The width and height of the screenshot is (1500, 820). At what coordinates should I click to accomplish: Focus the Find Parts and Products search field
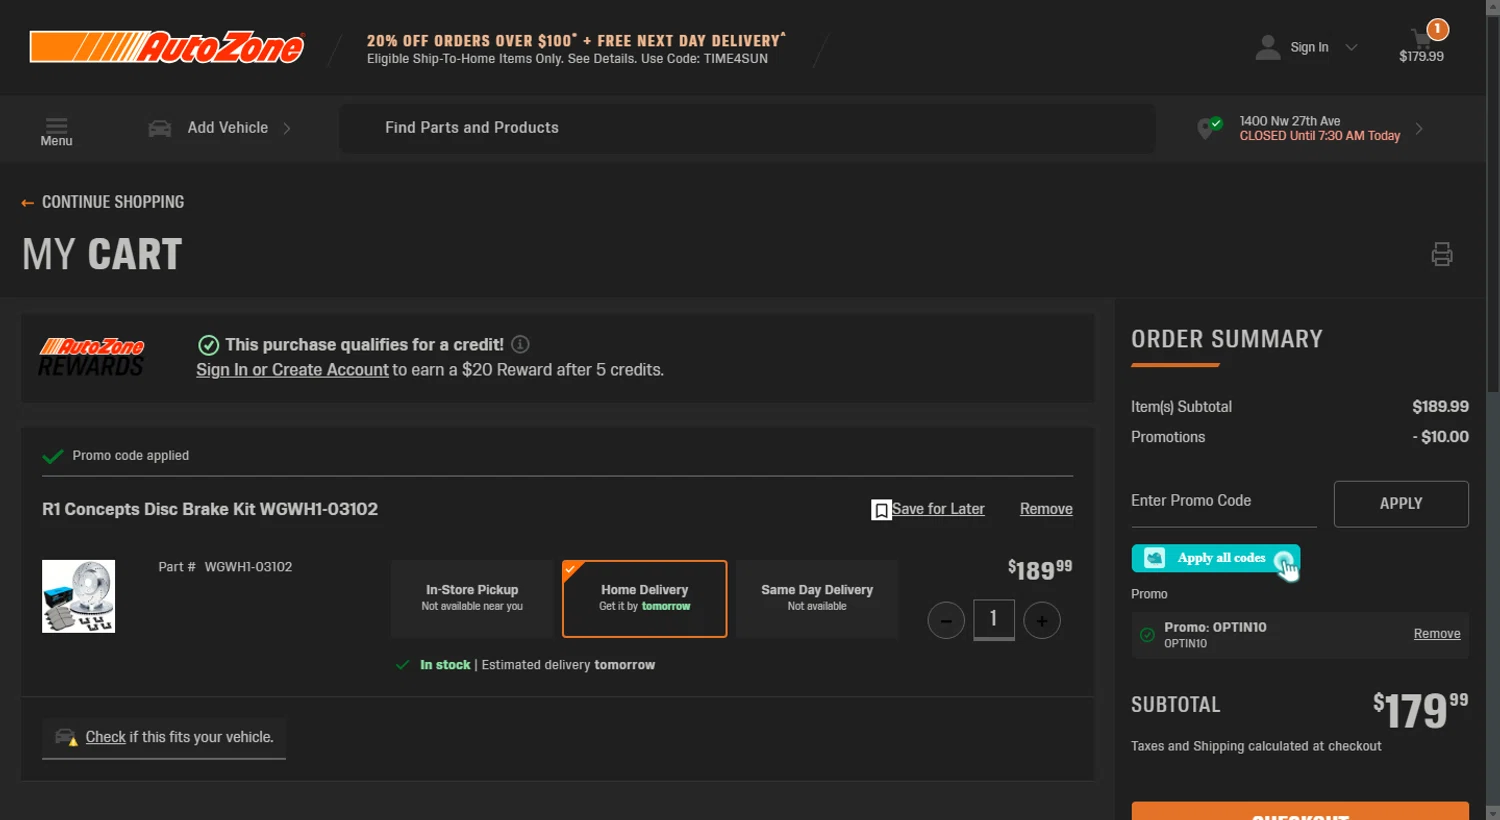(747, 128)
